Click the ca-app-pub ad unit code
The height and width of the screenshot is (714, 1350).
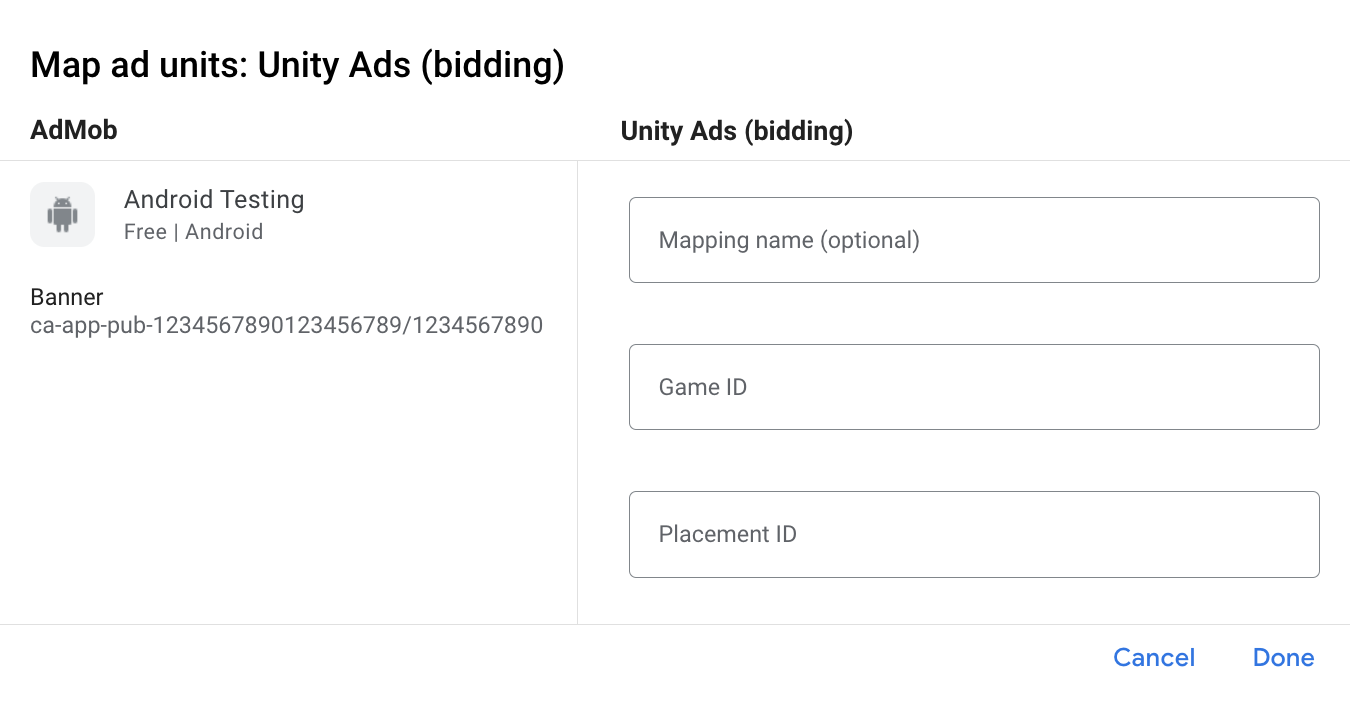pyautogui.click(x=286, y=325)
